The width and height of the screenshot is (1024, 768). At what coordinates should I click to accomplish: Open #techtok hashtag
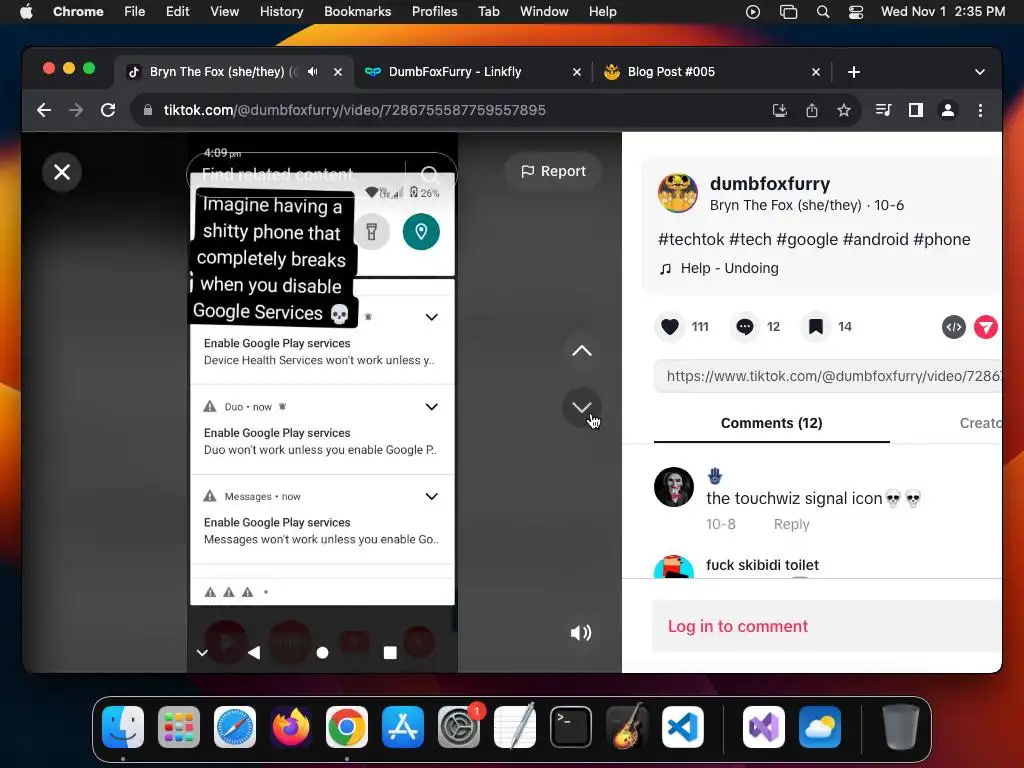tap(691, 240)
